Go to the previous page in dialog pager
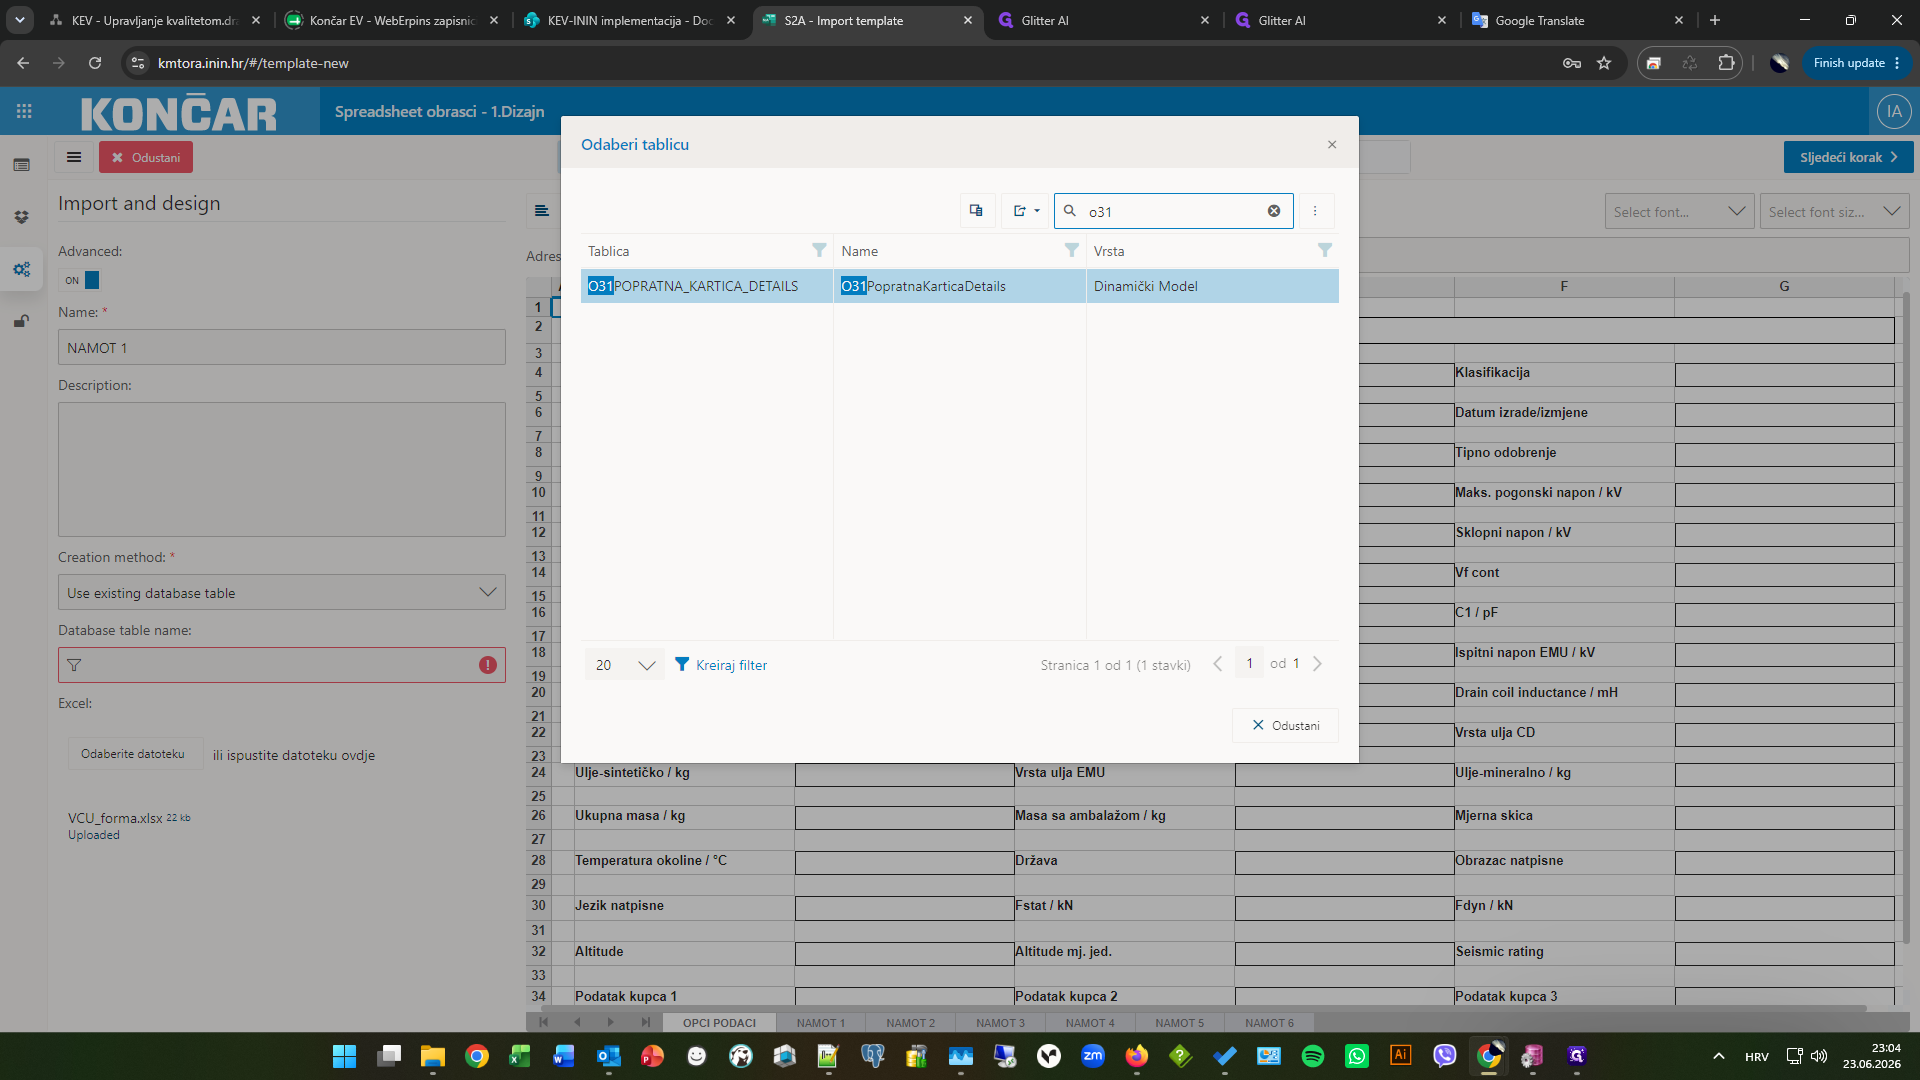 tap(1217, 664)
